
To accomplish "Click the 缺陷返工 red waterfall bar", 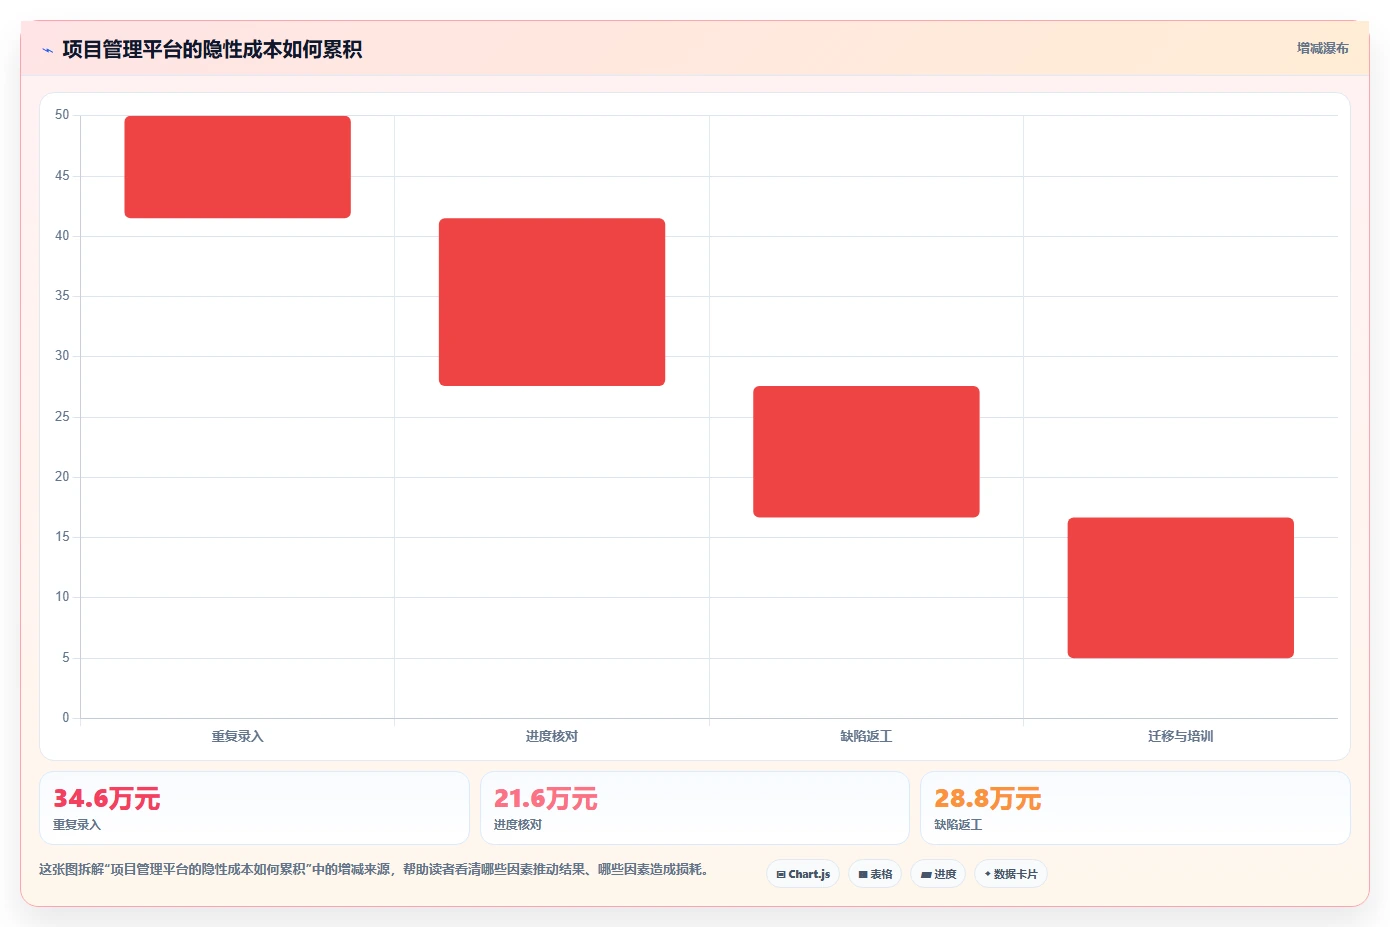I will pyautogui.click(x=866, y=452).
